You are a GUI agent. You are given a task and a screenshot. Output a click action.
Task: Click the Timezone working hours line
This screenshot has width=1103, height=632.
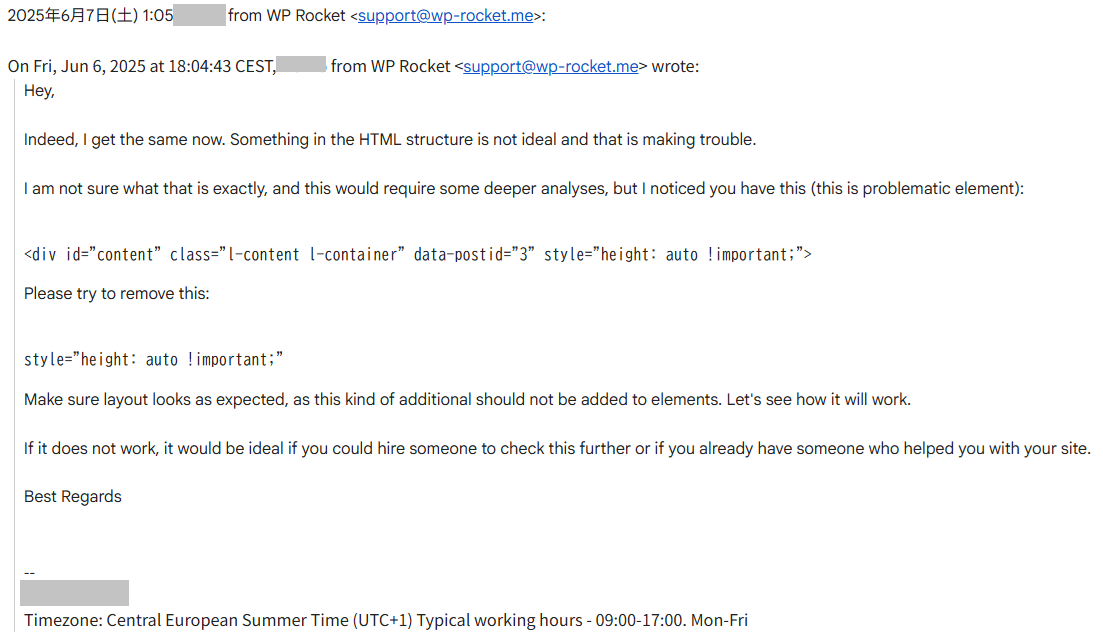tap(385, 620)
